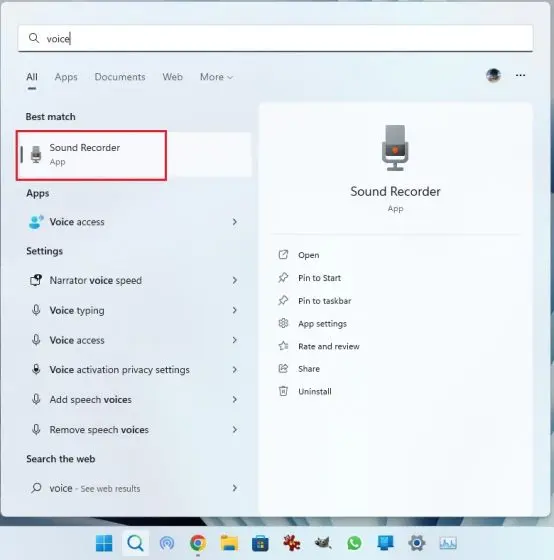Expand the voice web results chevron
The image size is (554, 560).
pos(235,488)
